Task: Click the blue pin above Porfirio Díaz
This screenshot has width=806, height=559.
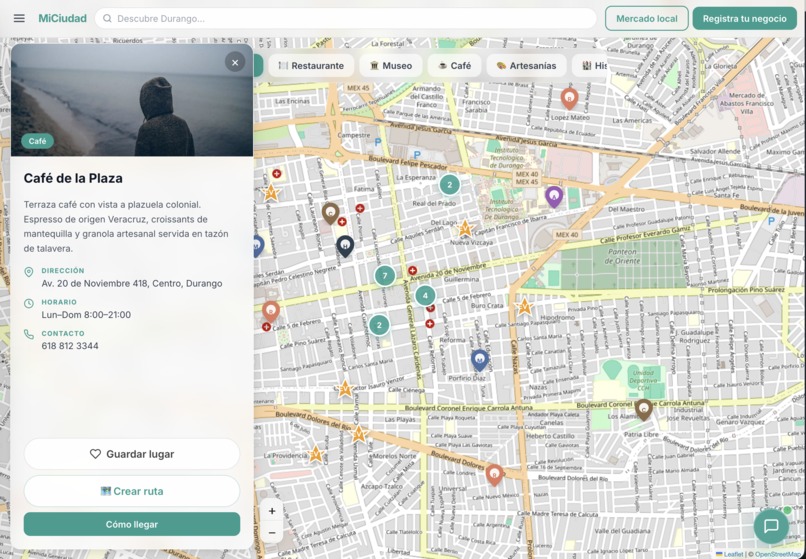Action: point(480,360)
